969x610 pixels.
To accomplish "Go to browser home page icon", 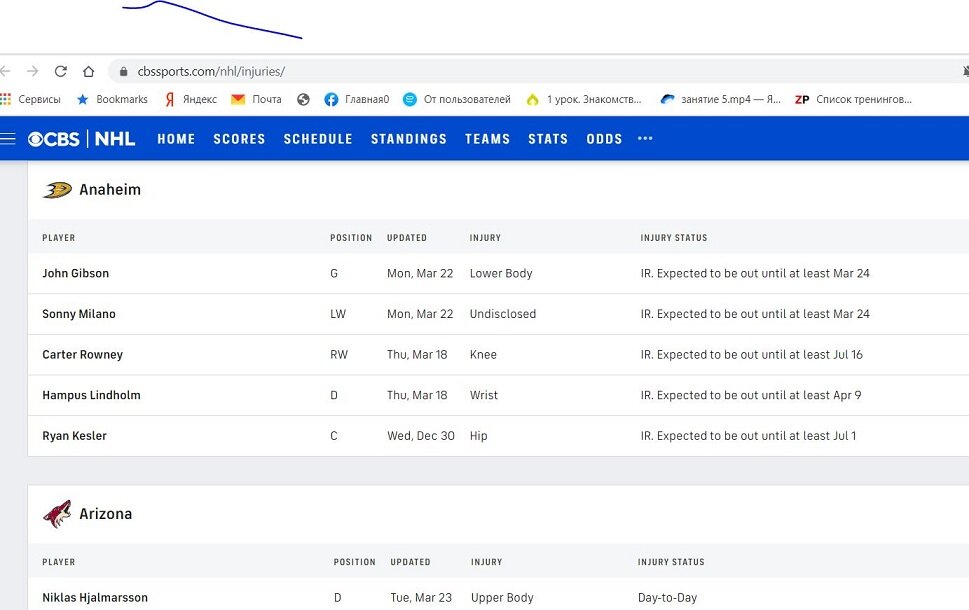I will tap(88, 72).
